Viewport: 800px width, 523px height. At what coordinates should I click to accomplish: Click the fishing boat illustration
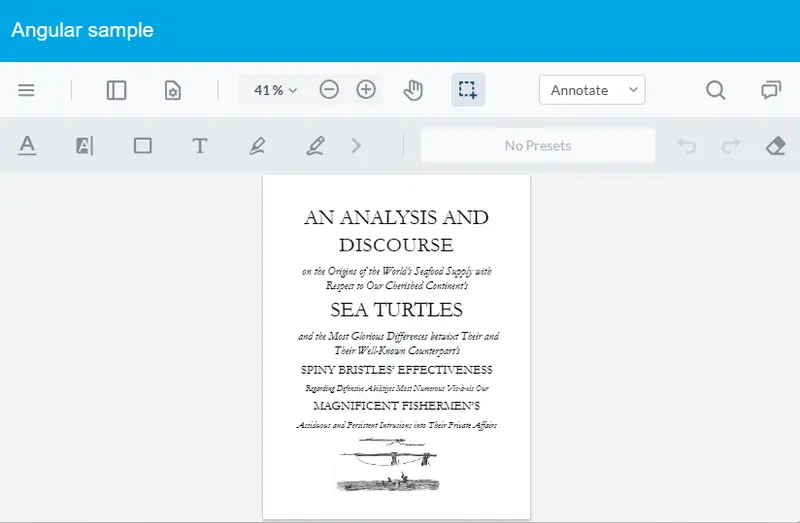pyautogui.click(x=388, y=465)
